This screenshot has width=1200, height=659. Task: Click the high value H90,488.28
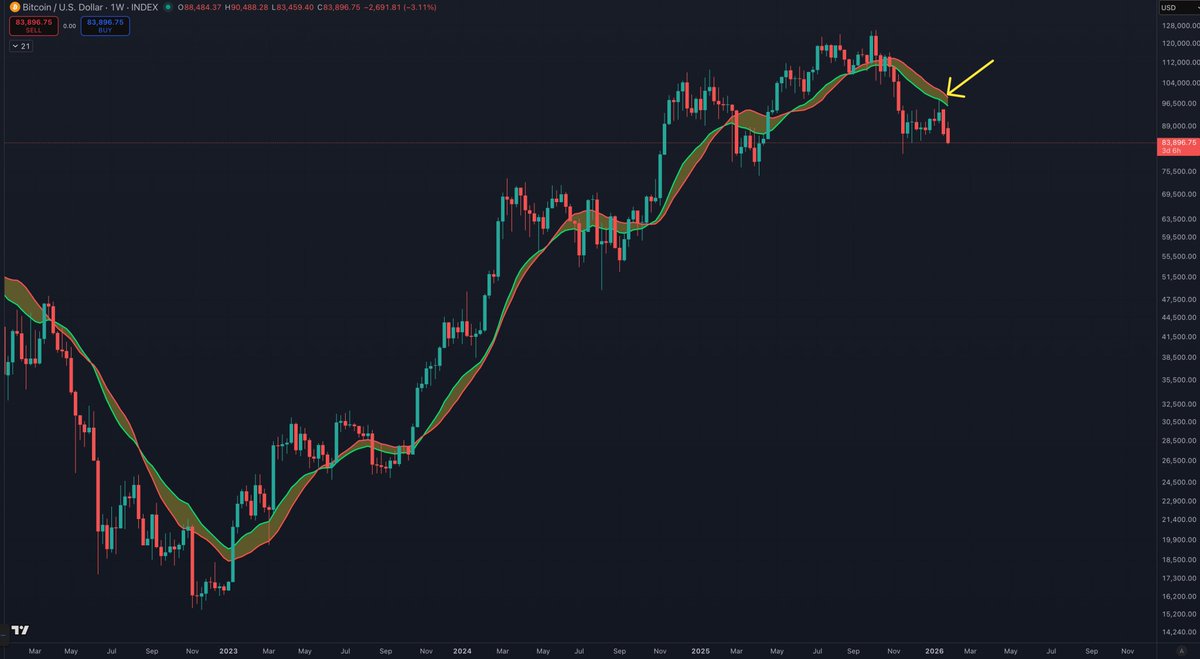249,7
